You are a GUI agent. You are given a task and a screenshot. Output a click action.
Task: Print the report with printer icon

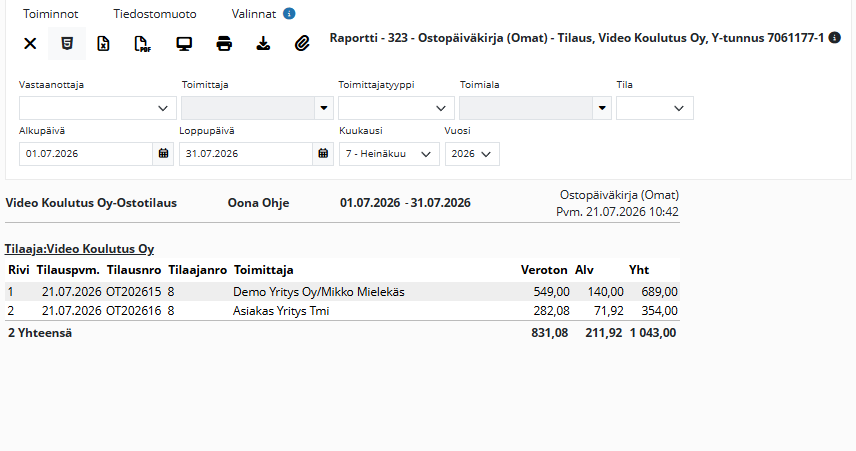(224, 43)
